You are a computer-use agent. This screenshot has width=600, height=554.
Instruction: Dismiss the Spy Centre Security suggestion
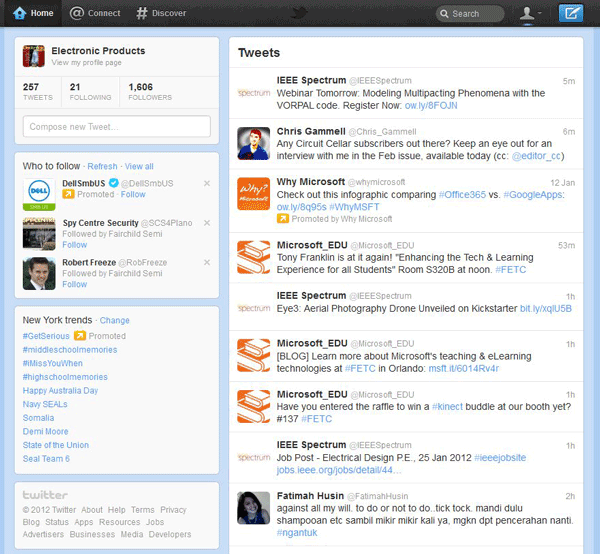tap(207, 223)
